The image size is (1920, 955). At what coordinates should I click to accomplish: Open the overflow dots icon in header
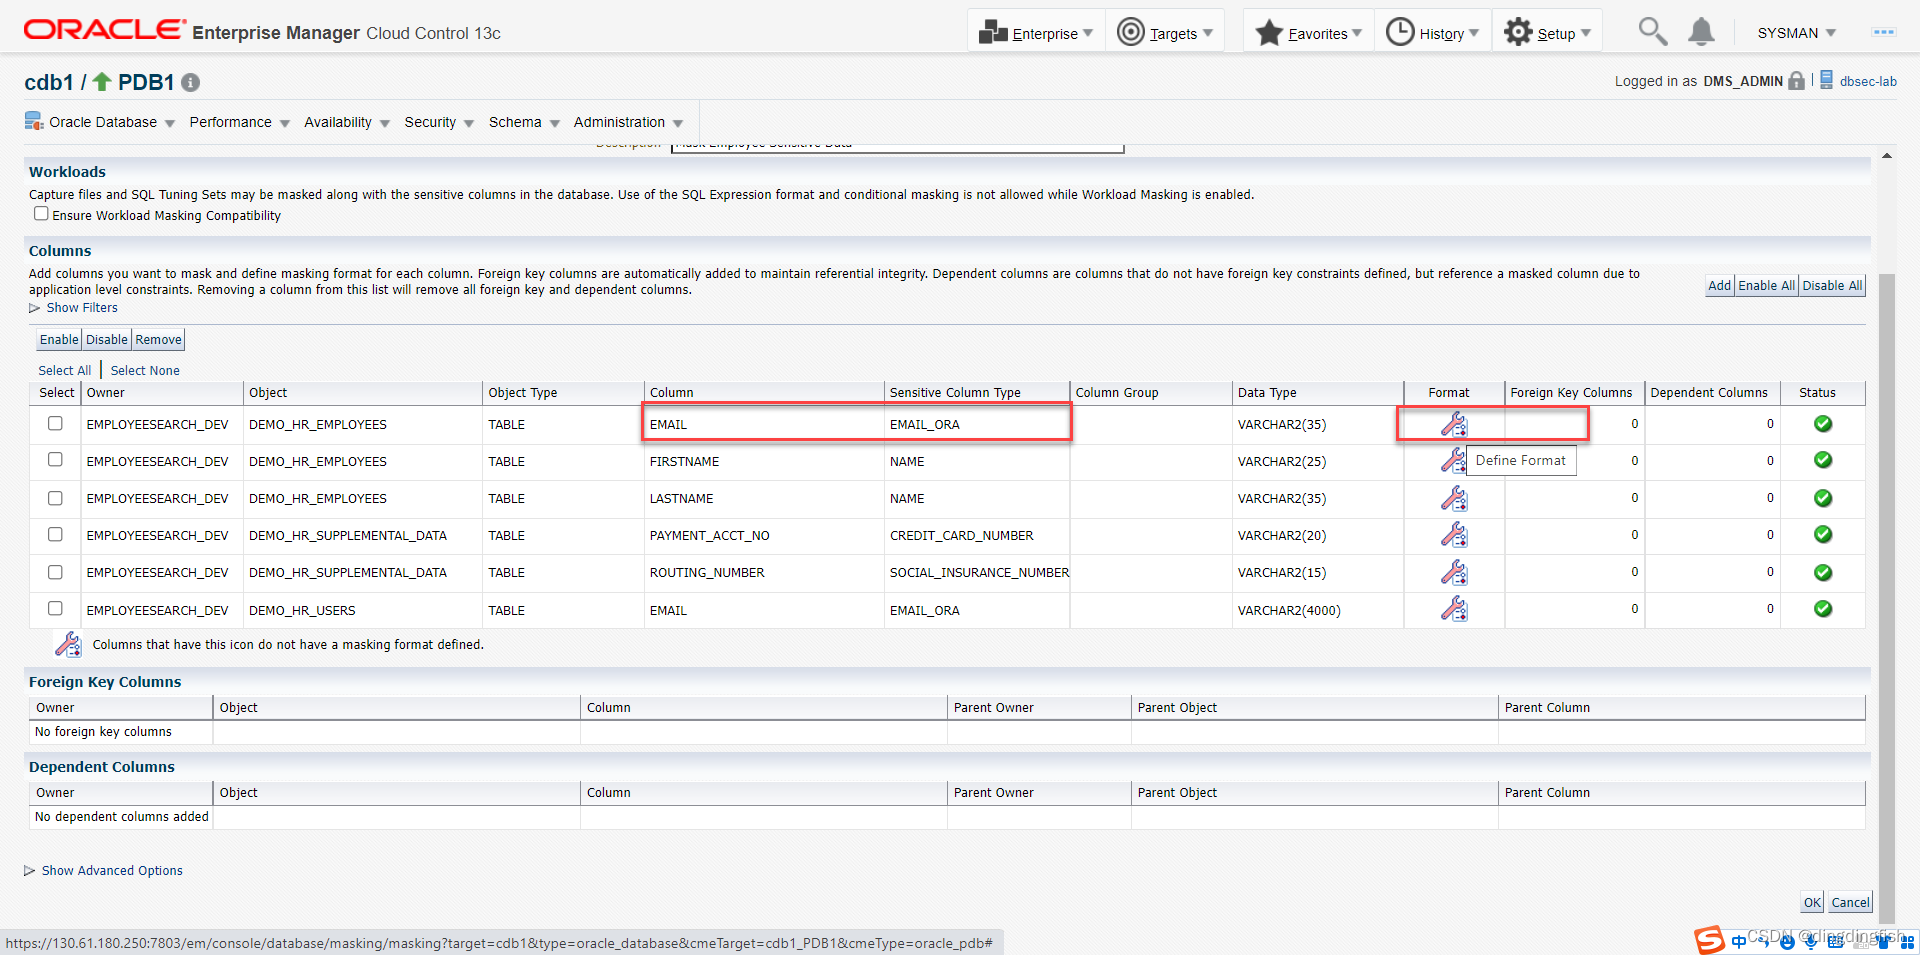(x=1884, y=32)
